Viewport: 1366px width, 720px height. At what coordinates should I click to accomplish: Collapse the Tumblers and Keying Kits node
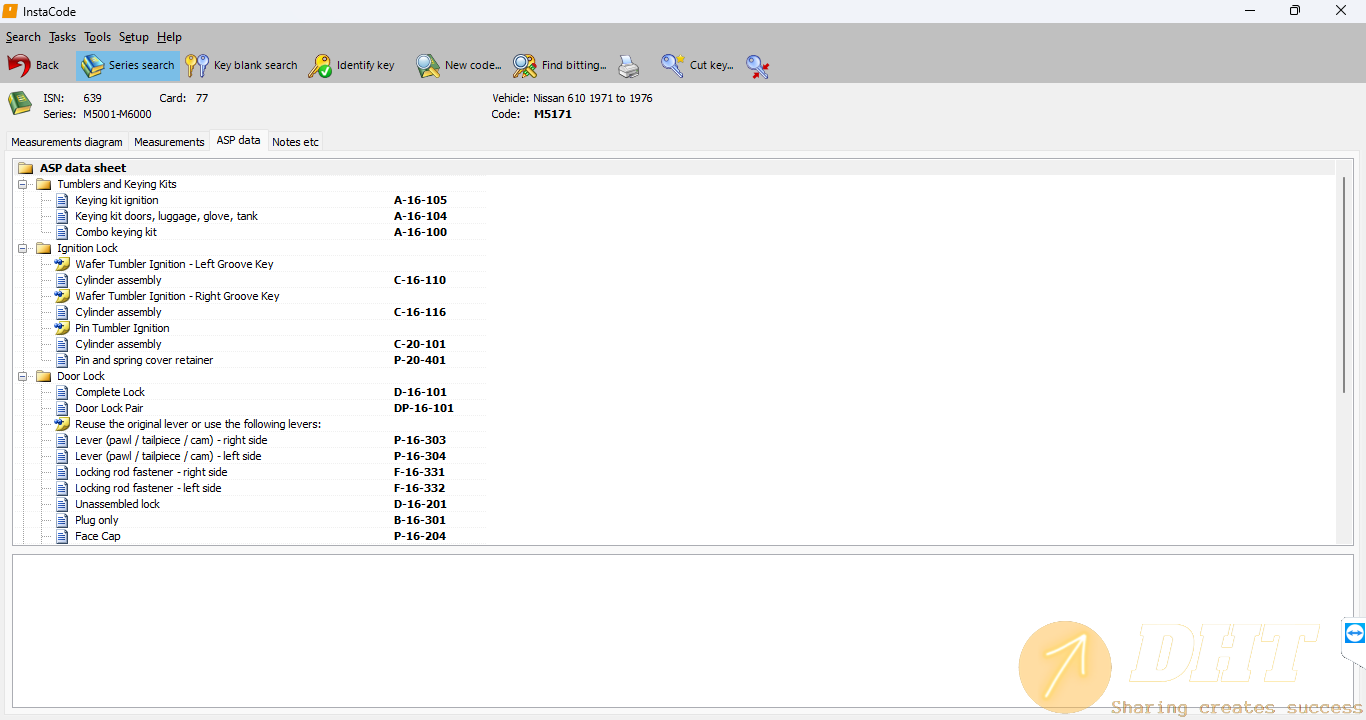(22, 184)
